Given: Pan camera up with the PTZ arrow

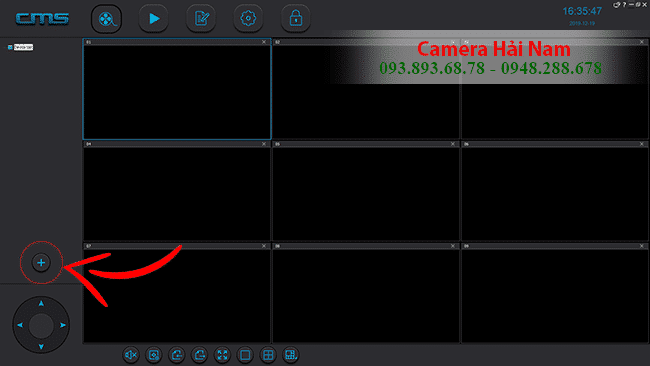Looking at the screenshot, I should click(x=41, y=303).
